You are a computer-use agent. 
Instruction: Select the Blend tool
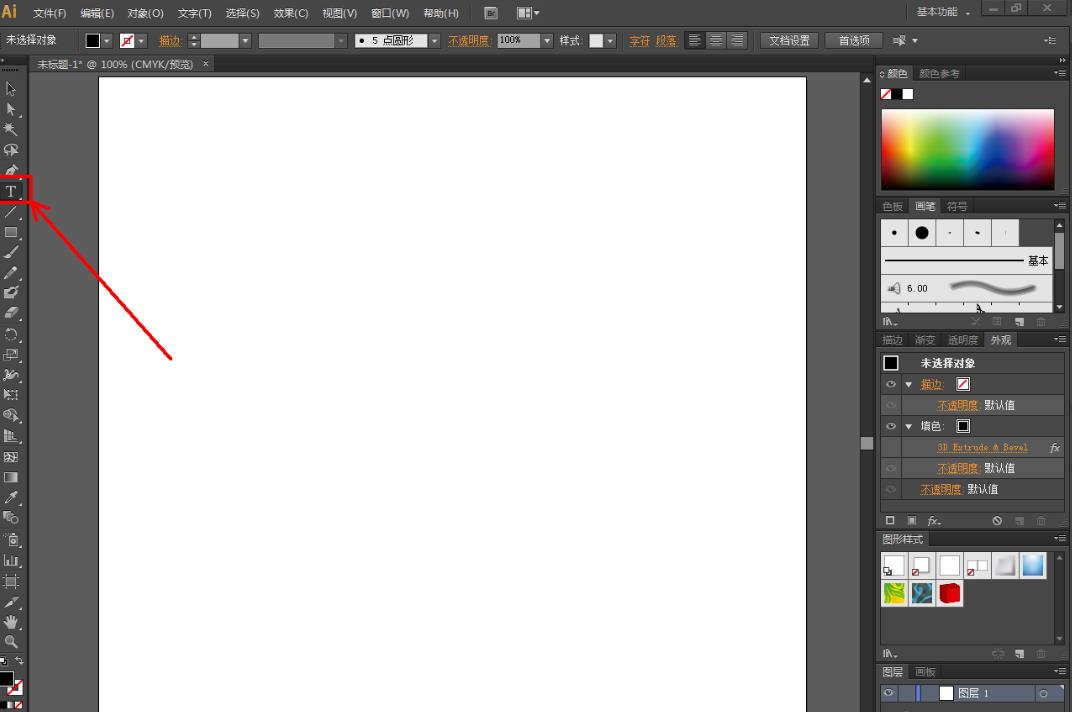(10, 518)
